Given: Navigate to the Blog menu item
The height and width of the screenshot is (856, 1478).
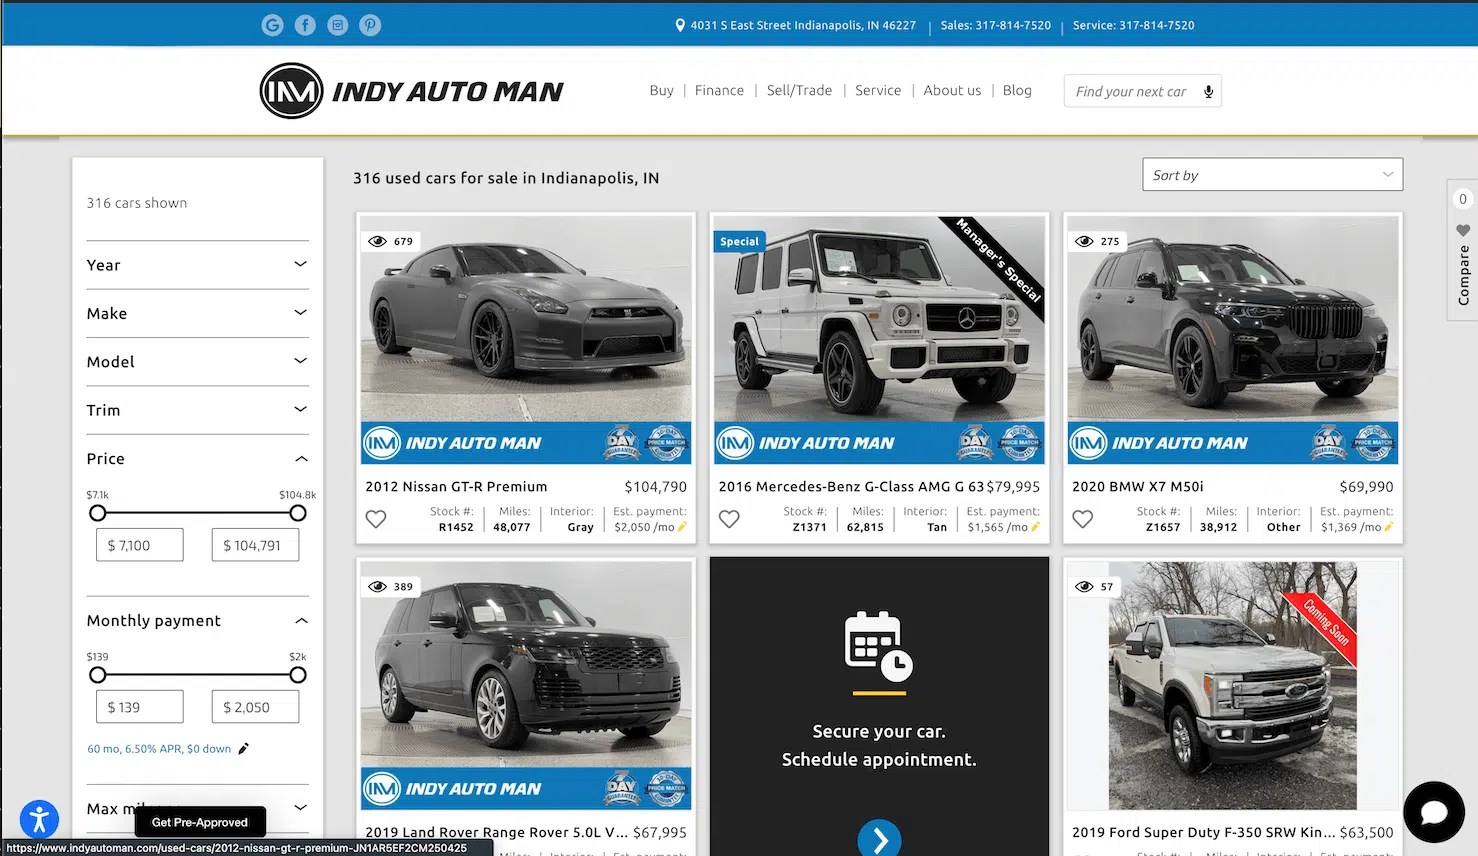Looking at the screenshot, I should 1017,90.
